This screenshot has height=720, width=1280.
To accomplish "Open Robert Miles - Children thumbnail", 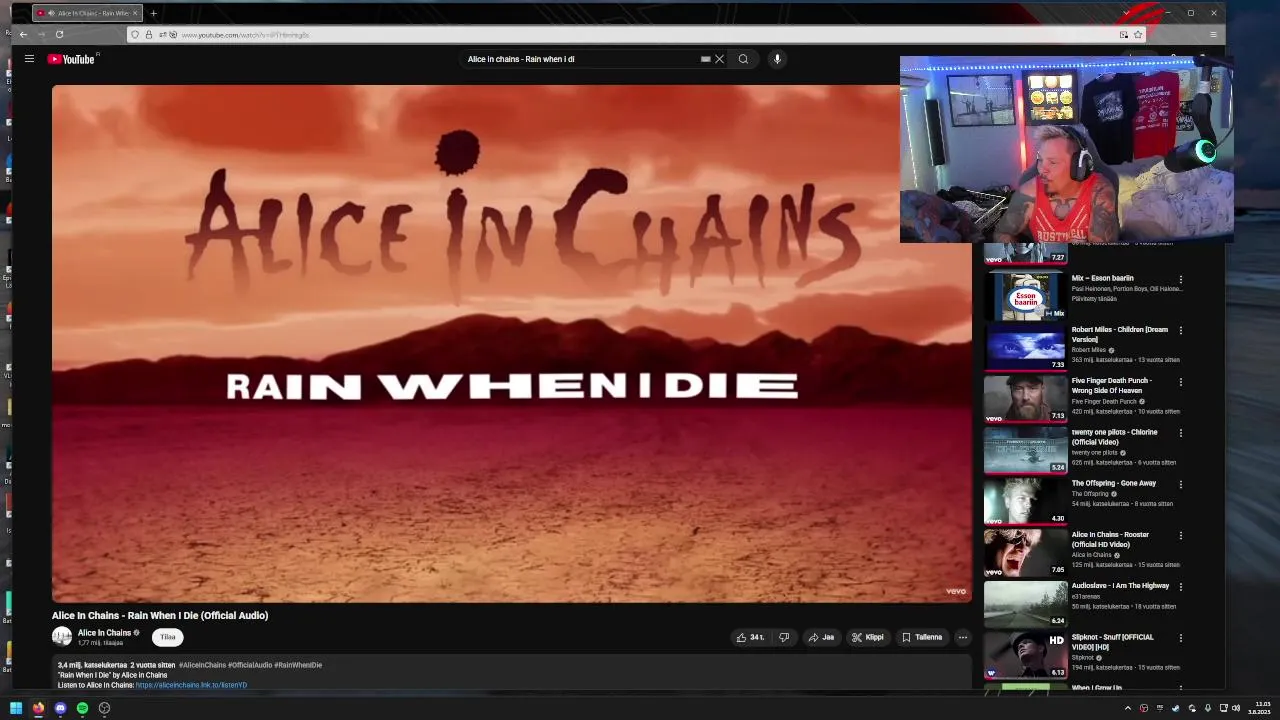I will click(1025, 346).
